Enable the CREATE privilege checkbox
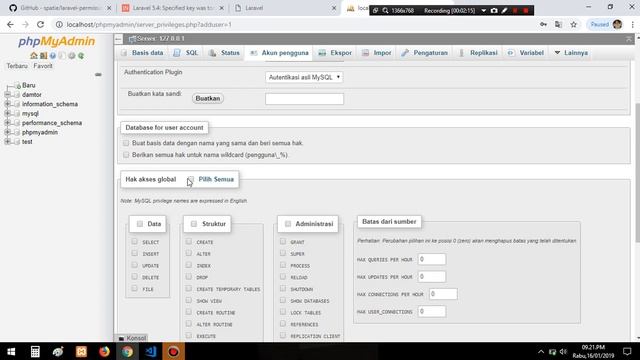The image size is (640, 360). [189, 242]
